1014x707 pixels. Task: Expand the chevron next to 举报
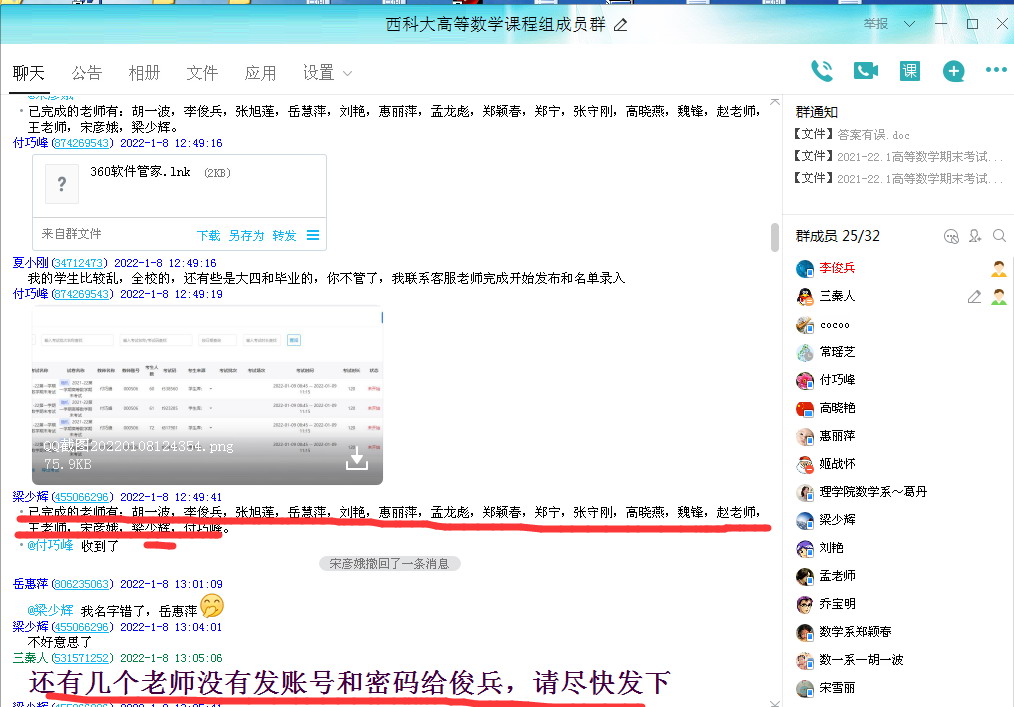pos(909,24)
